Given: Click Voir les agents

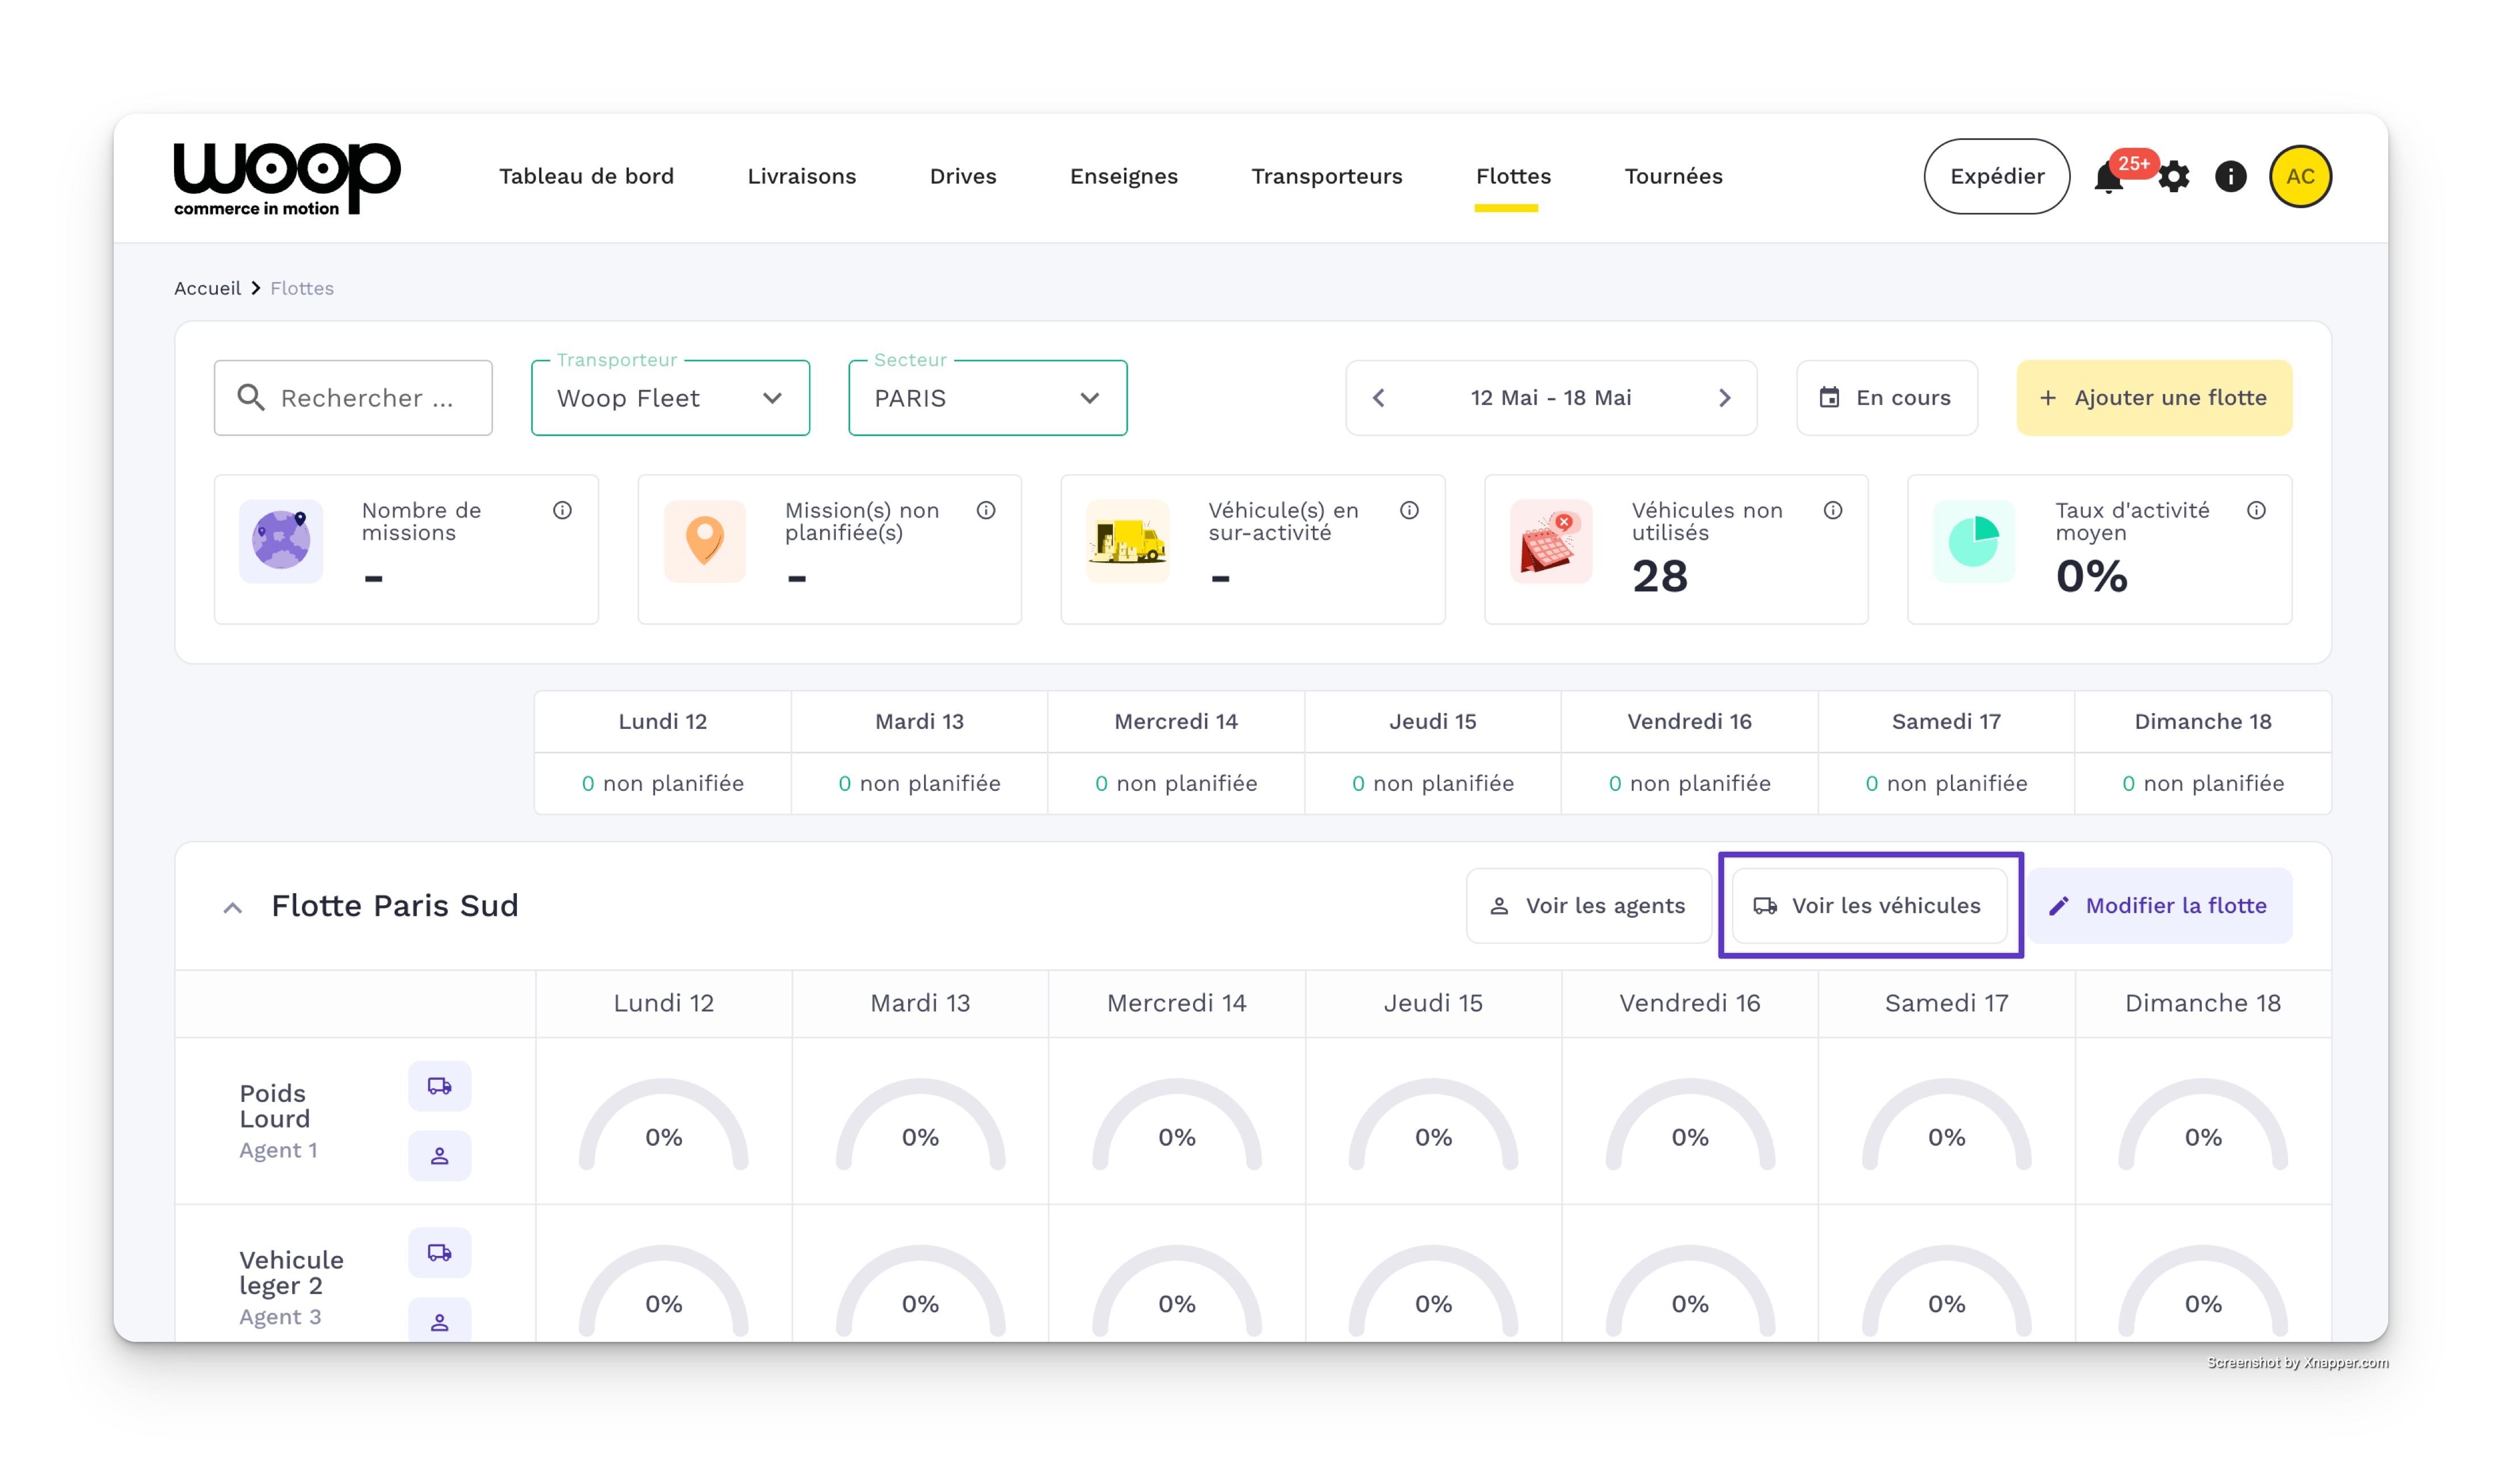Looking at the screenshot, I should tap(1588, 906).
